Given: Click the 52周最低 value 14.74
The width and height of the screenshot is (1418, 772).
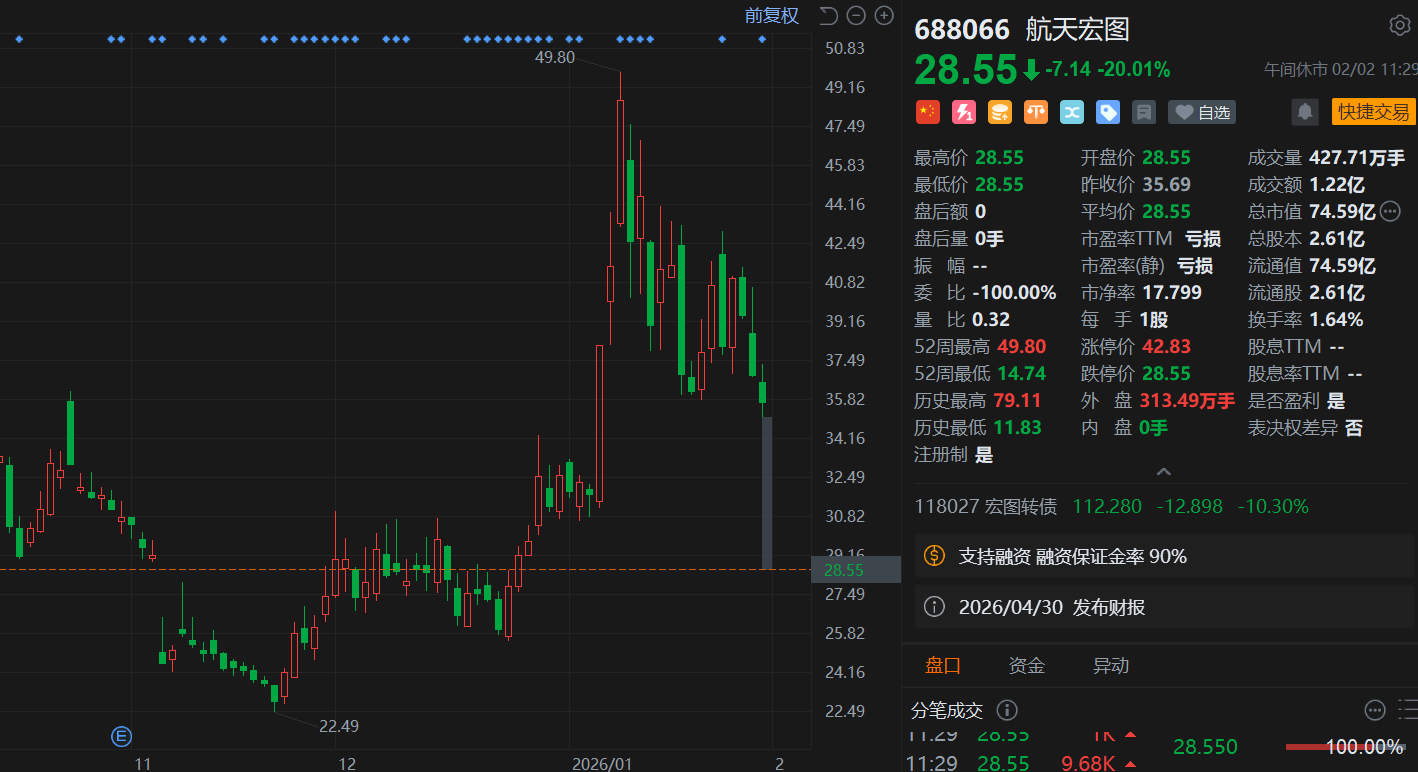Looking at the screenshot, I should pyautogui.click(x=1020, y=374).
